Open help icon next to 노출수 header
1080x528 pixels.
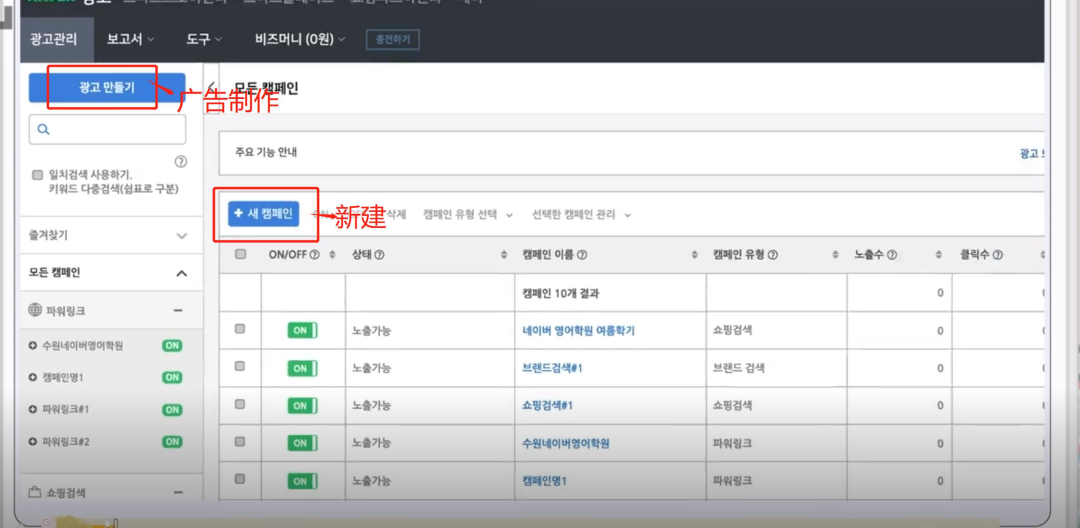pos(892,255)
